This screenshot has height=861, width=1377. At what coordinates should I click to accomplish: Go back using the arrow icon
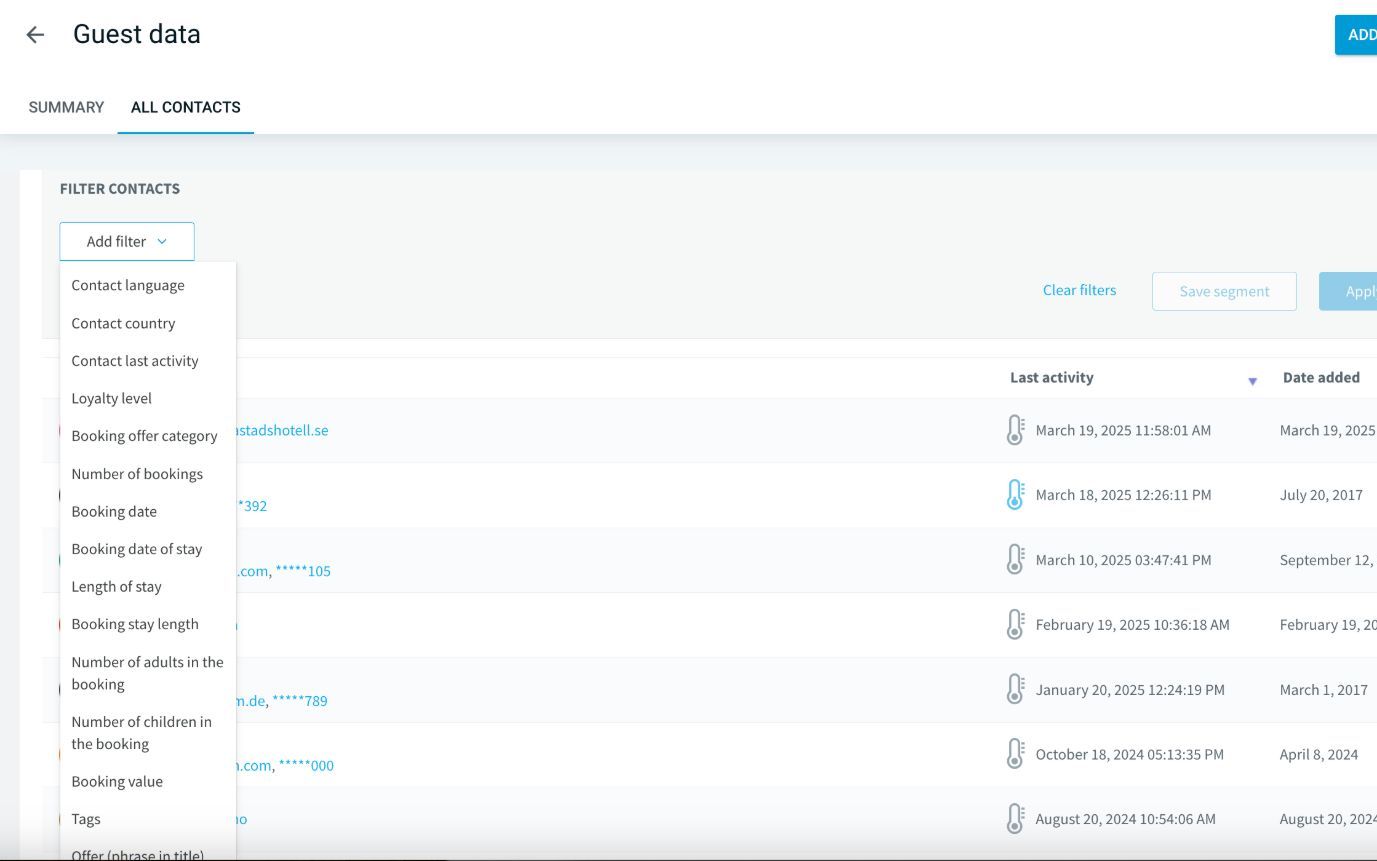tap(35, 35)
